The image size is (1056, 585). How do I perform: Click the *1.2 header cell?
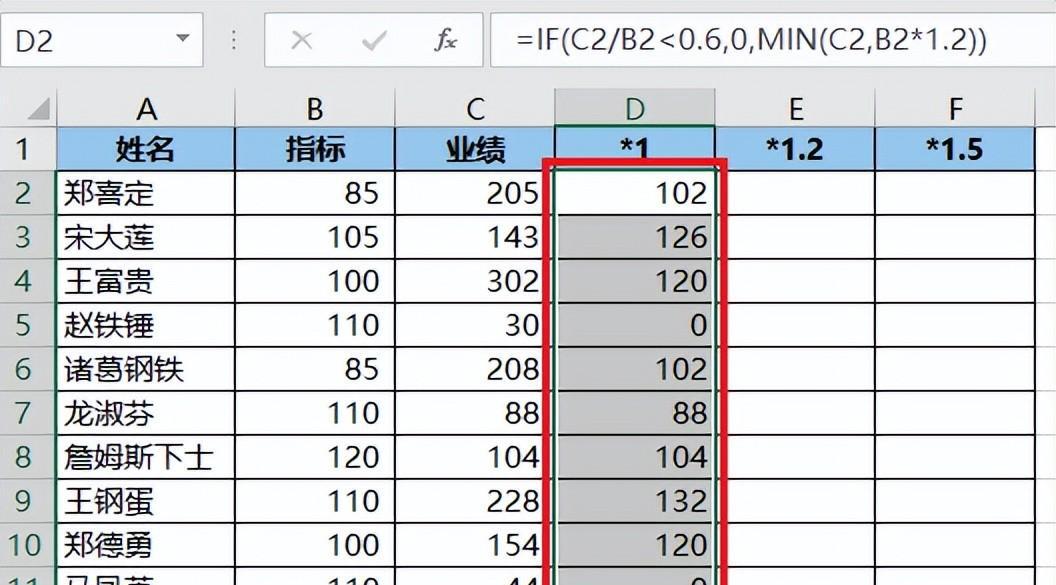795,149
